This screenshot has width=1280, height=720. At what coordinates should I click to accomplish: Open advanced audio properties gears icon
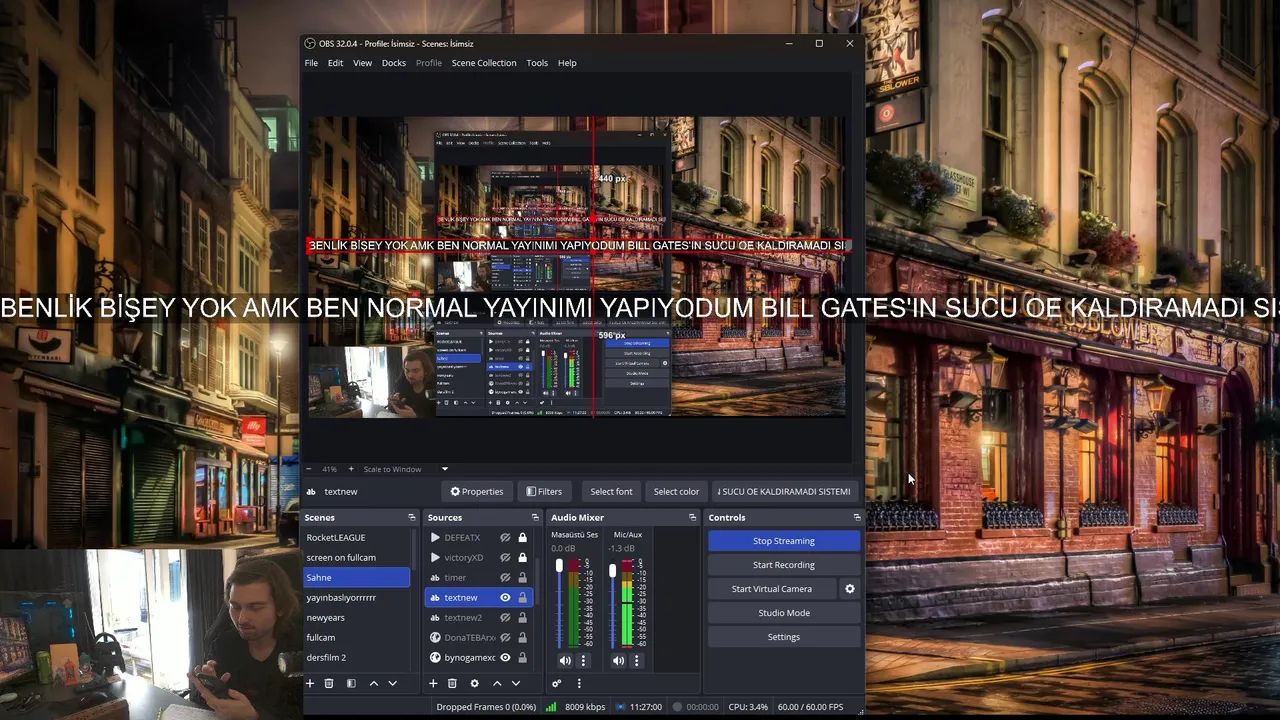click(x=557, y=683)
